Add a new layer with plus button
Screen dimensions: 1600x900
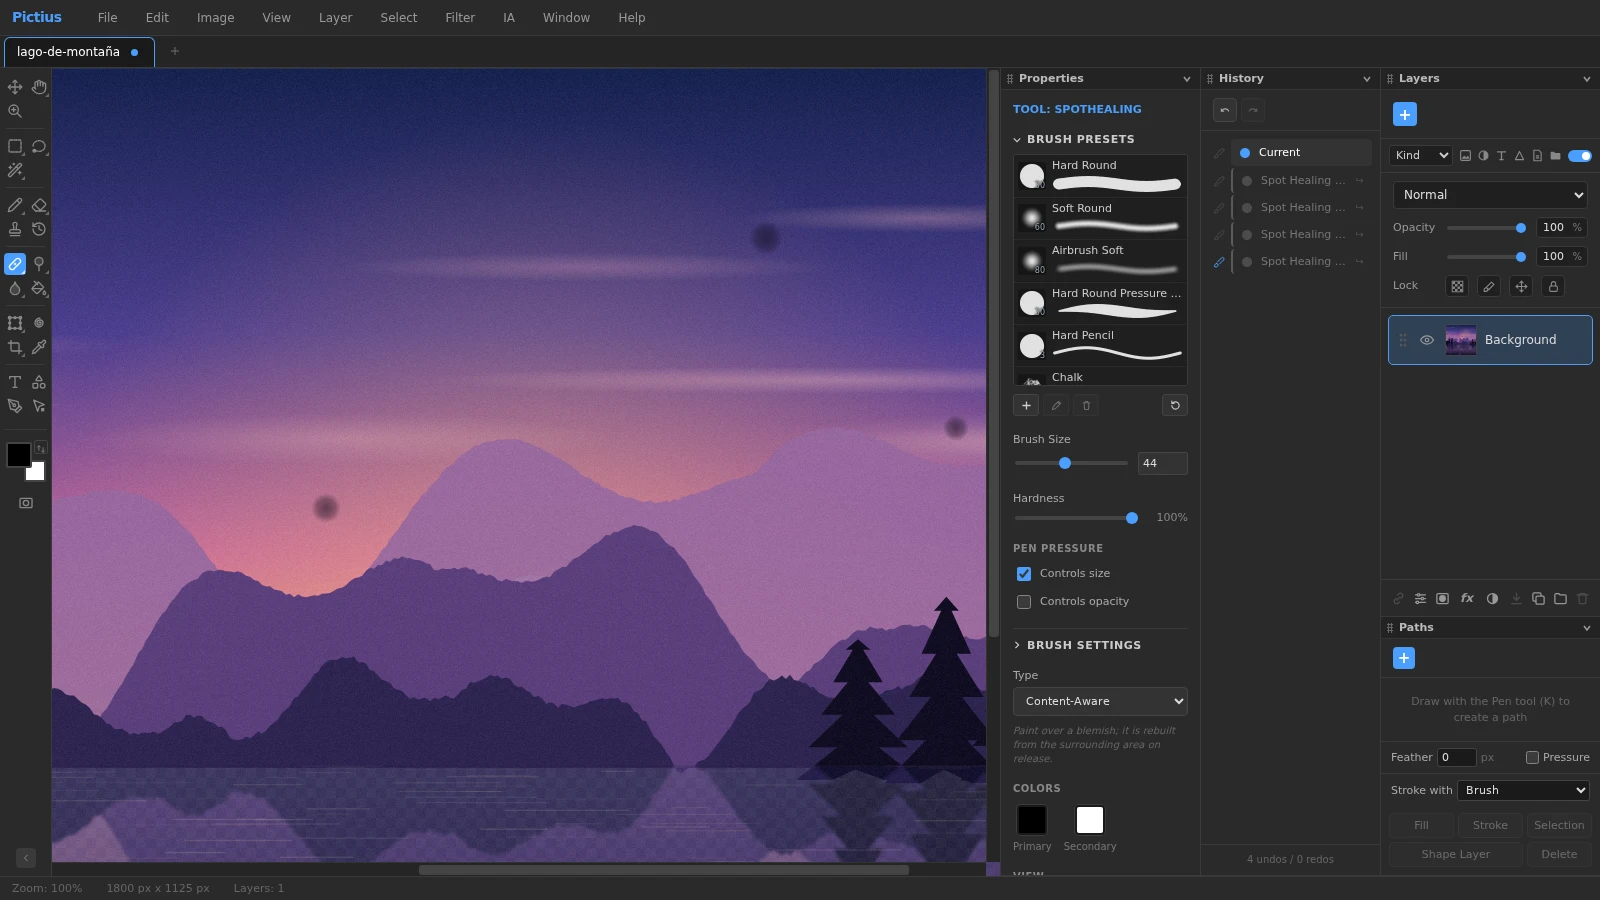click(1405, 114)
